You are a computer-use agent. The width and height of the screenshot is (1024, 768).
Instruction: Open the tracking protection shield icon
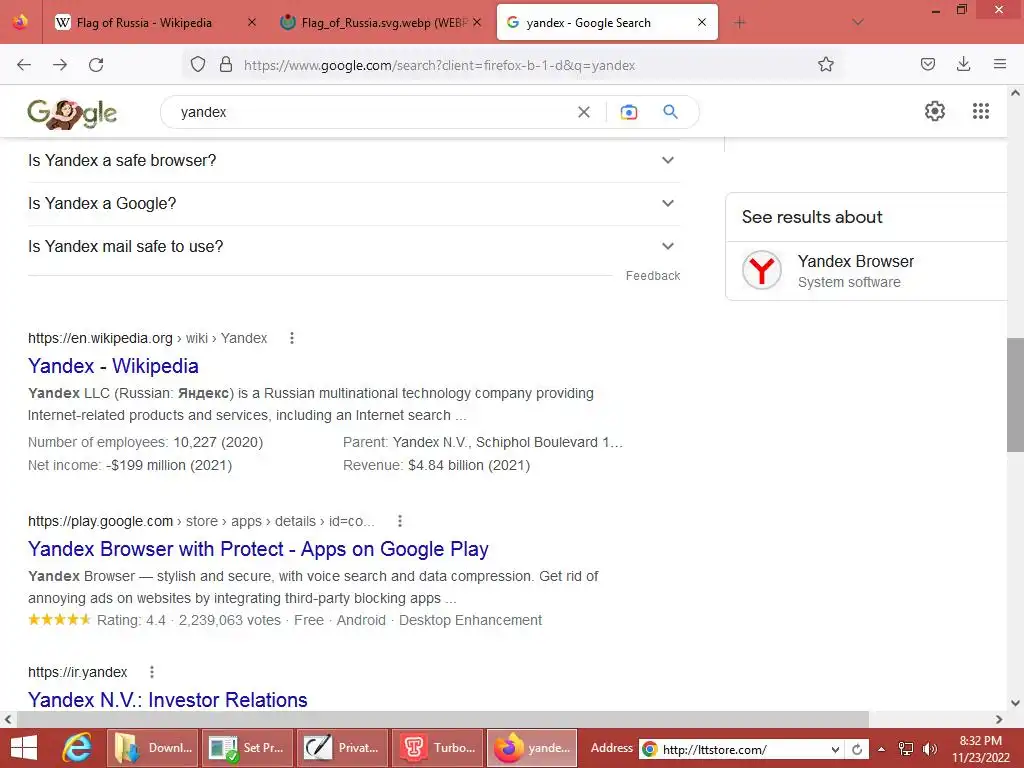point(198,64)
